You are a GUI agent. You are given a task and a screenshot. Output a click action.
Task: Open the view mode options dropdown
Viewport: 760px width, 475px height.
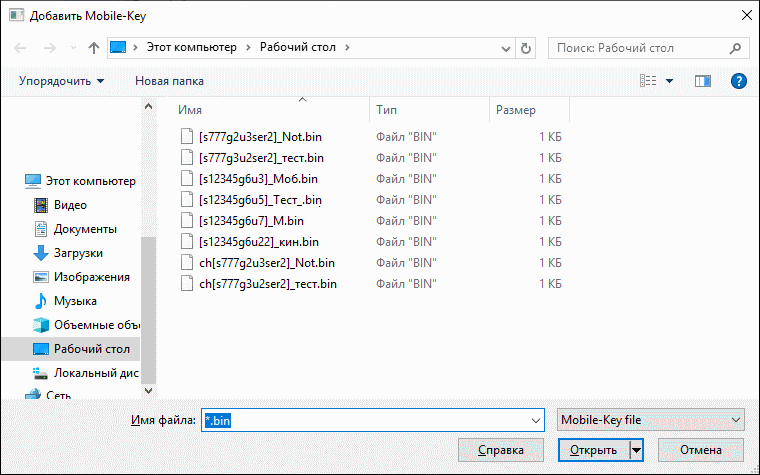click(x=669, y=80)
